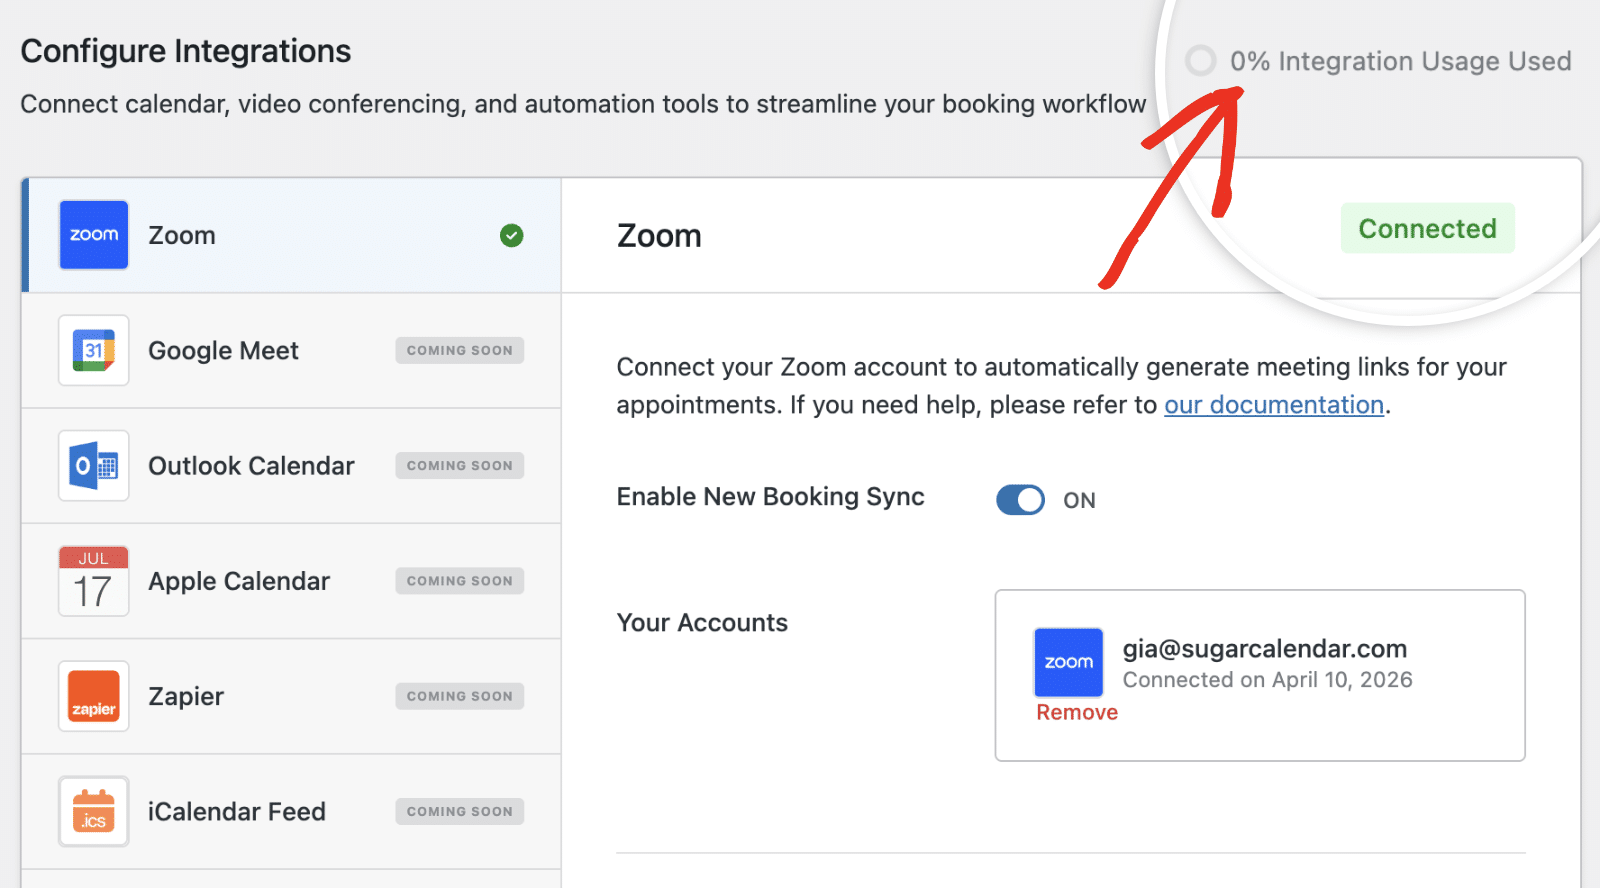
Task: Select the Google Meet integration
Action: [x=291, y=350]
